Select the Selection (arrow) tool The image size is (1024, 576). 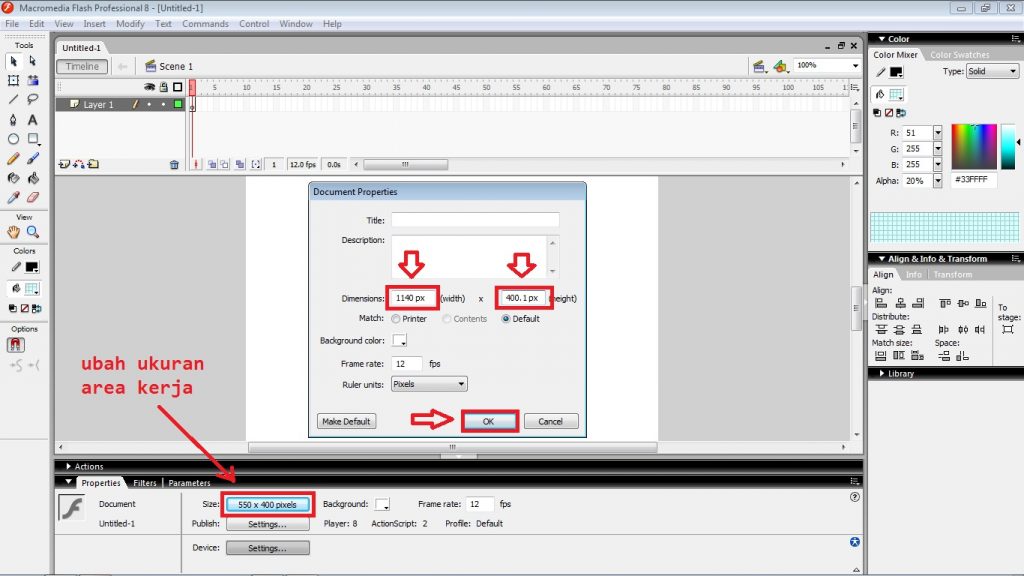click(13, 61)
